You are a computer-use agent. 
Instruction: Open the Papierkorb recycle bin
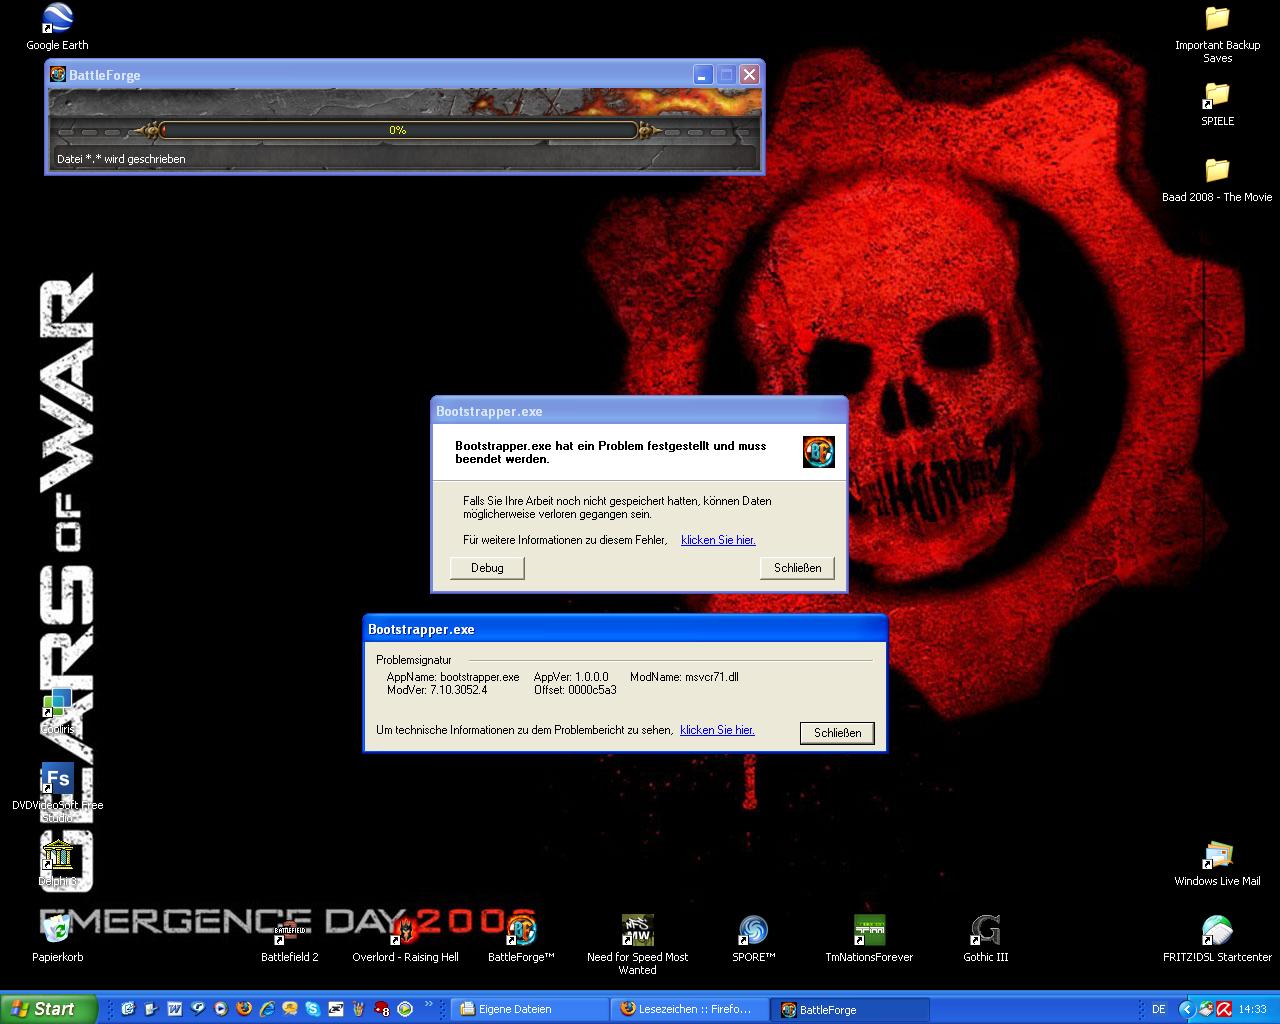tap(57, 939)
